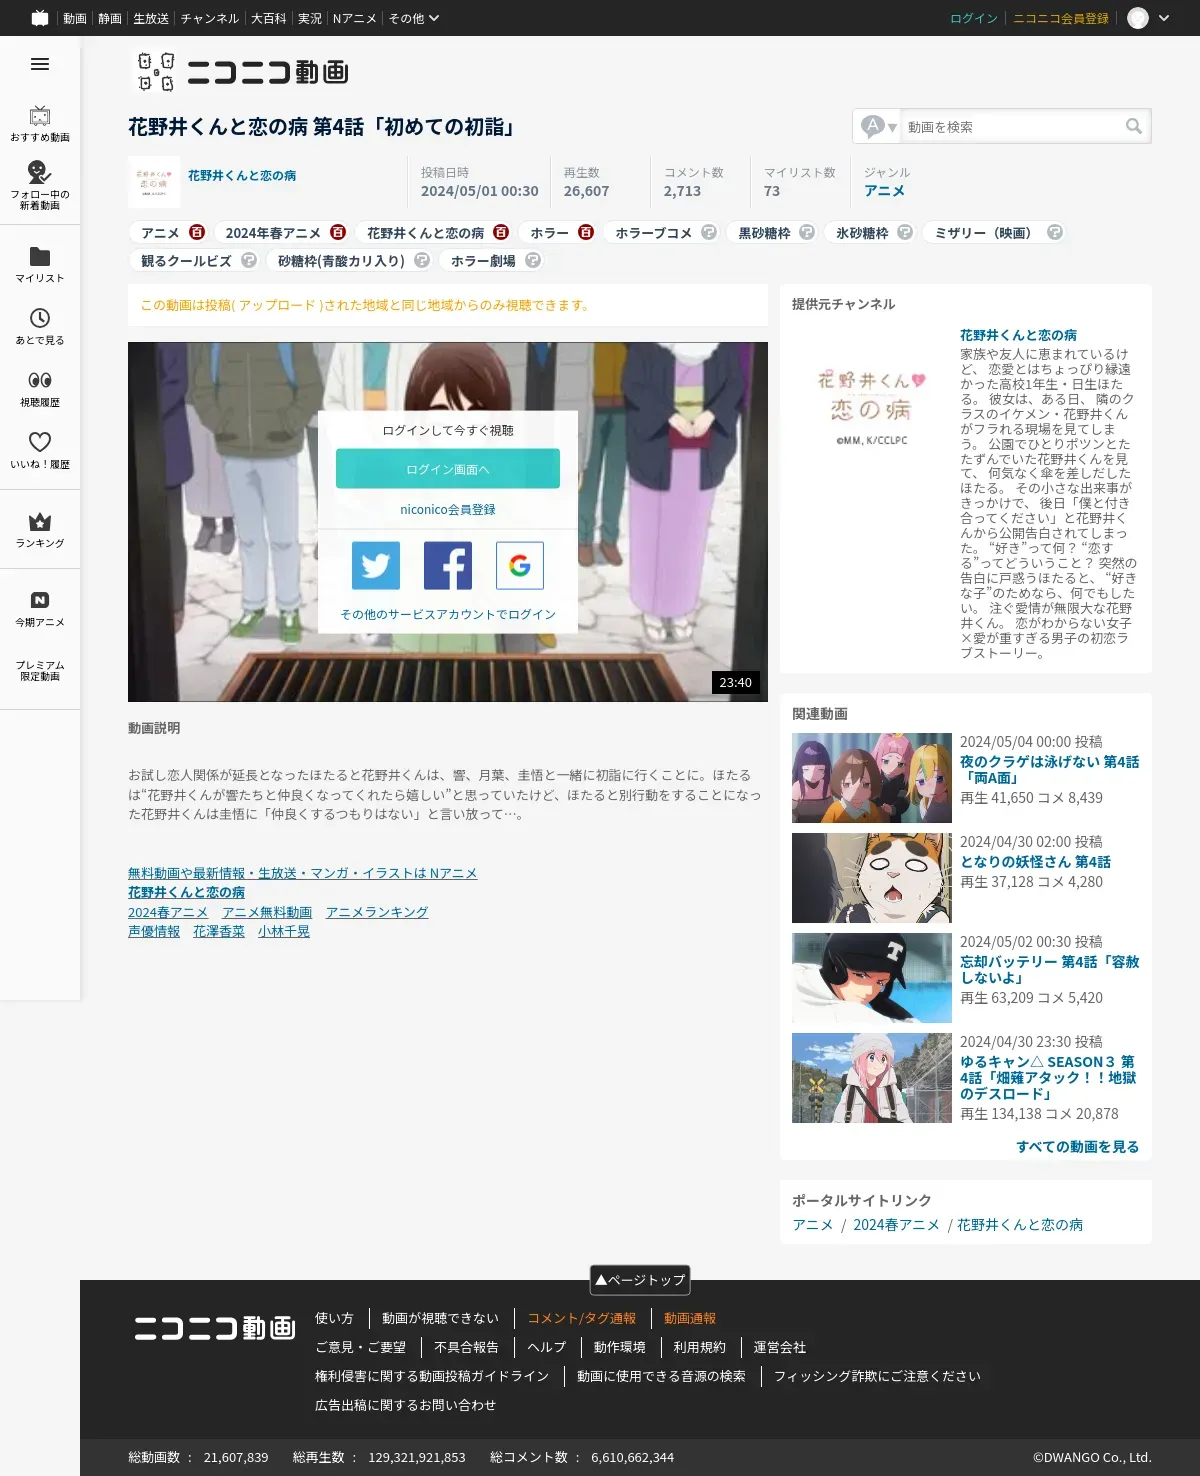Expand the account menu chevron at top right
This screenshot has width=1200, height=1476.
coord(1164,18)
